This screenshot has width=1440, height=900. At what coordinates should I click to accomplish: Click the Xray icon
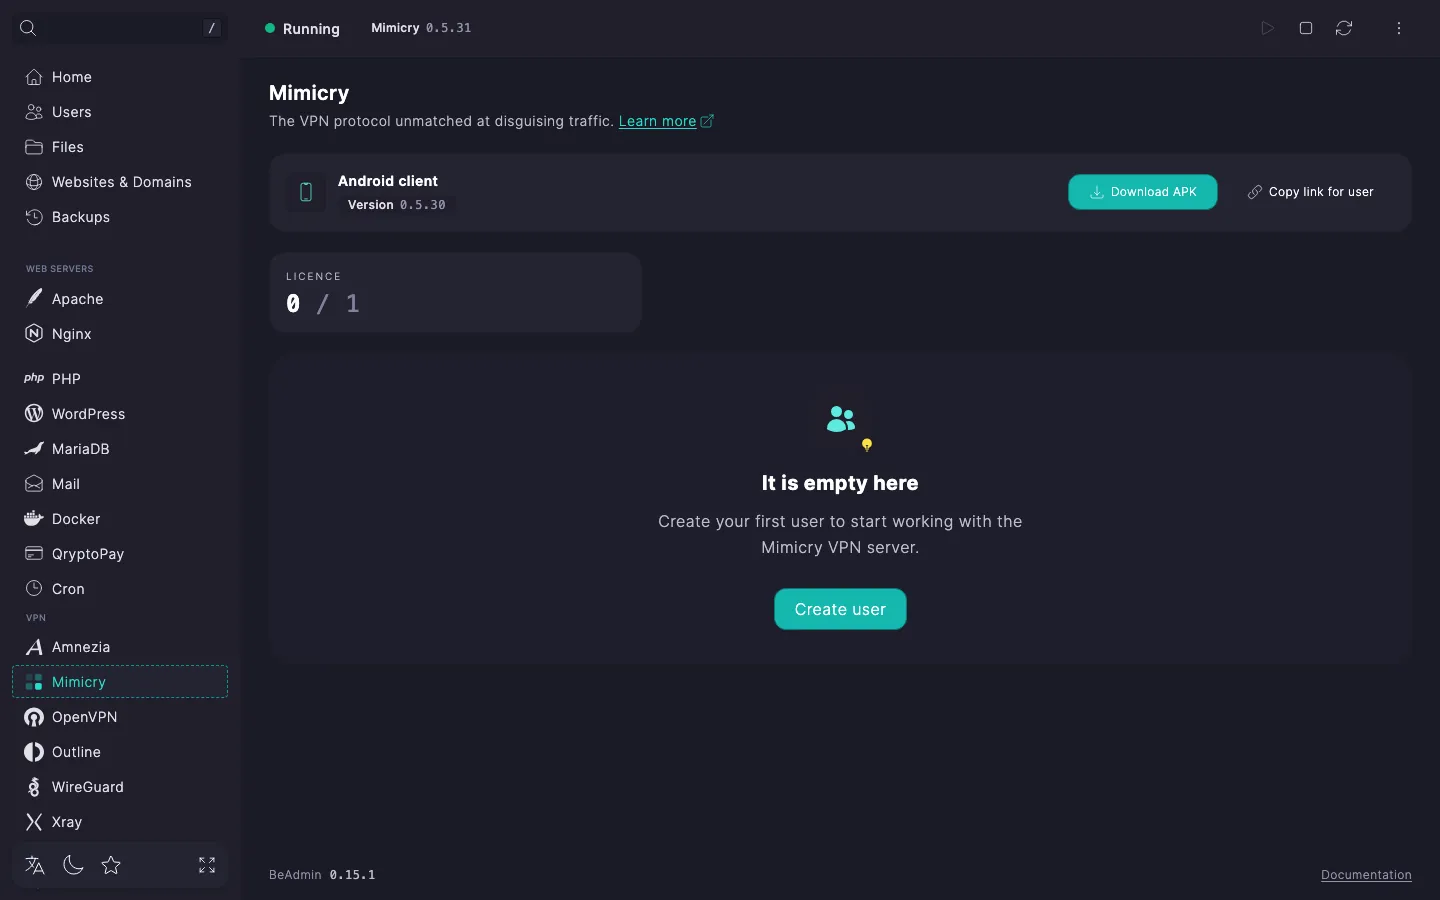pyautogui.click(x=34, y=822)
